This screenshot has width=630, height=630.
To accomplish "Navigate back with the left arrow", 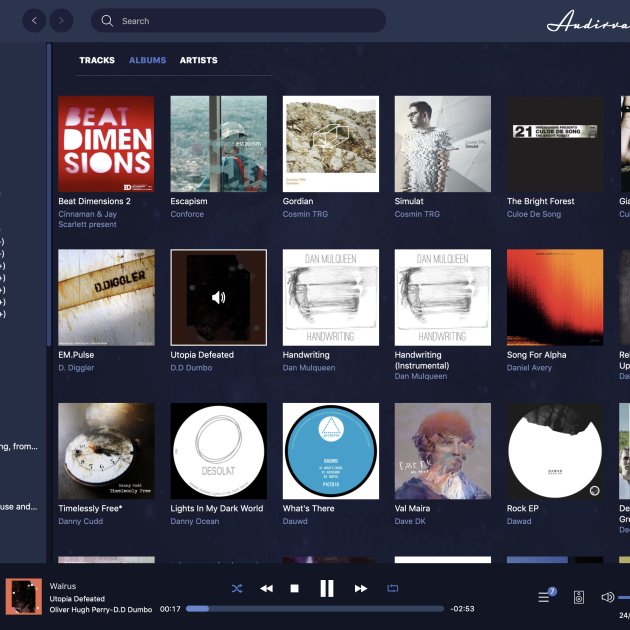I will click(x=35, y=20).
